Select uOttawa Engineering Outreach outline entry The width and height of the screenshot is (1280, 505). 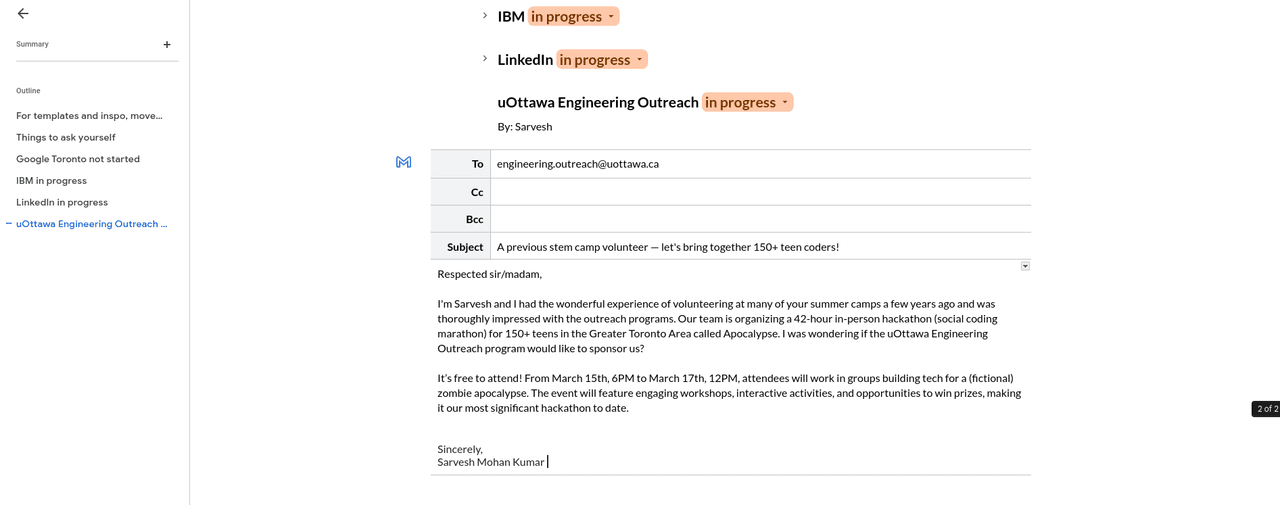pos(92,224)
